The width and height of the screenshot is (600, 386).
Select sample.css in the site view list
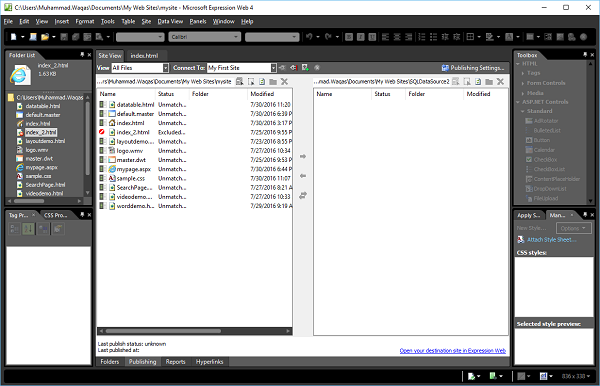tap(130, 179)
